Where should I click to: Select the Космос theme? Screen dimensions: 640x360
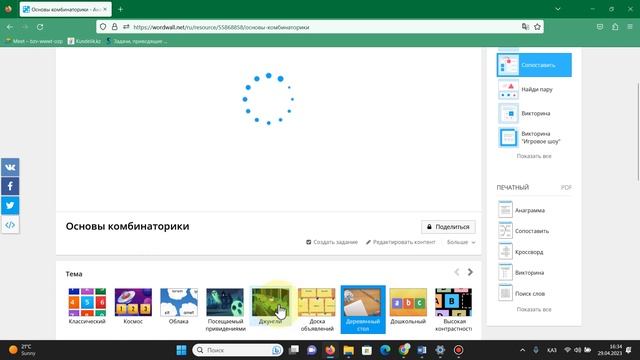click(133, 306)
